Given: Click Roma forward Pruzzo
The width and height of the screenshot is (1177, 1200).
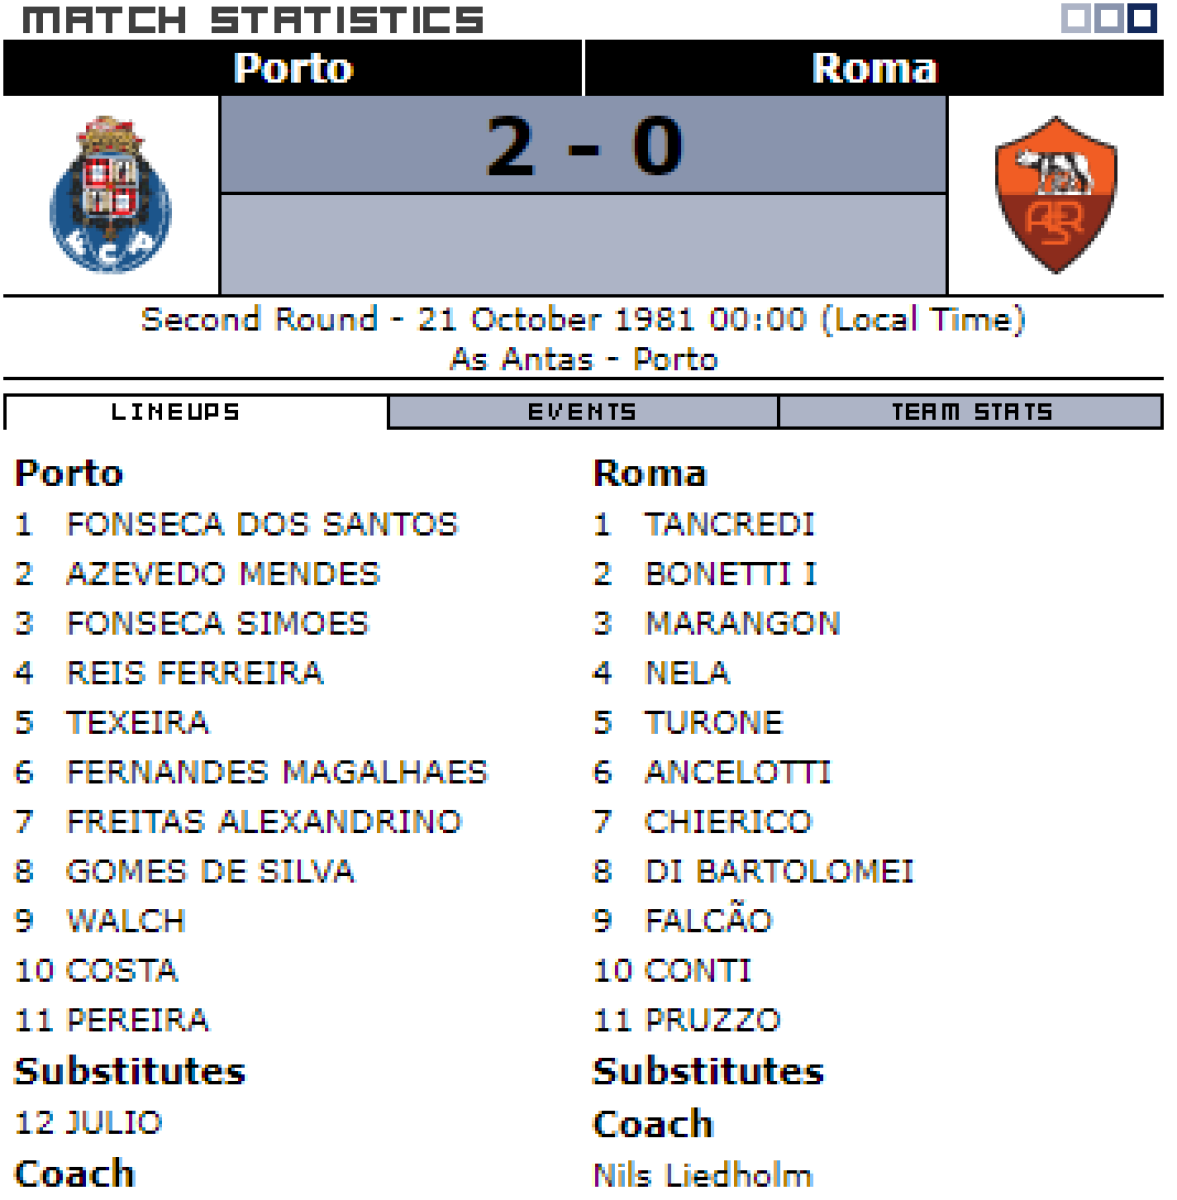Looking at the screenshot, I should (x=712, y=1020).
